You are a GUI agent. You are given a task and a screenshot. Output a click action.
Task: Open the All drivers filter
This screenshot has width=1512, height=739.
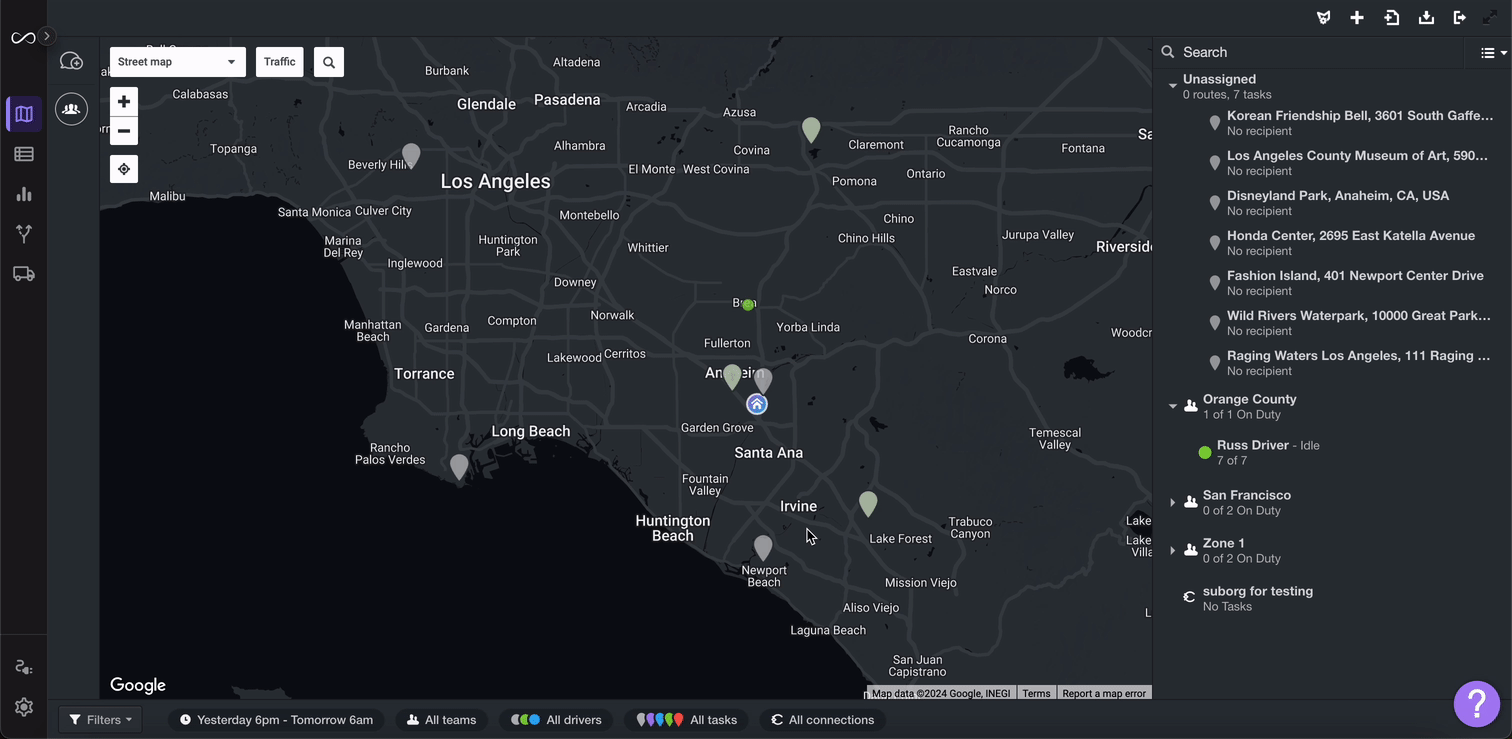pos(556,719)
